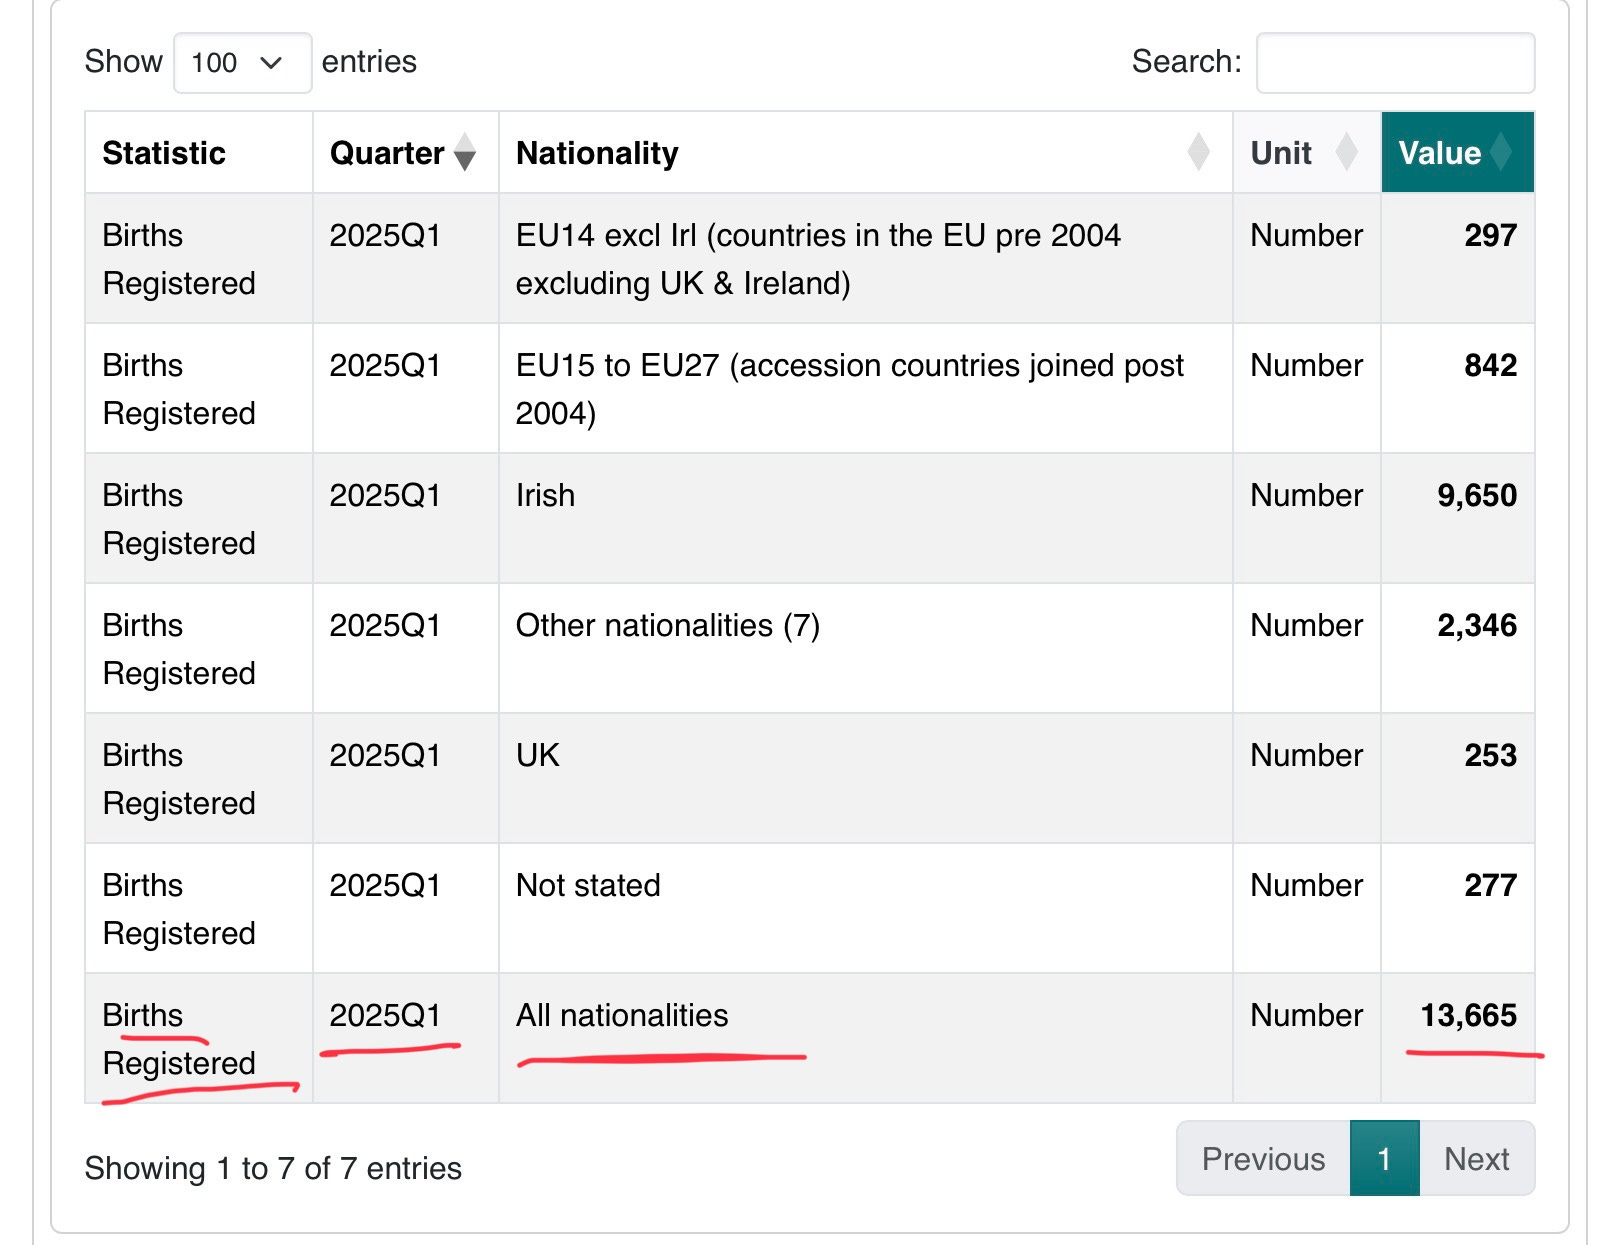1619x1245 pixels.
Task: Select the Irish nationality row
Action: 546,496
